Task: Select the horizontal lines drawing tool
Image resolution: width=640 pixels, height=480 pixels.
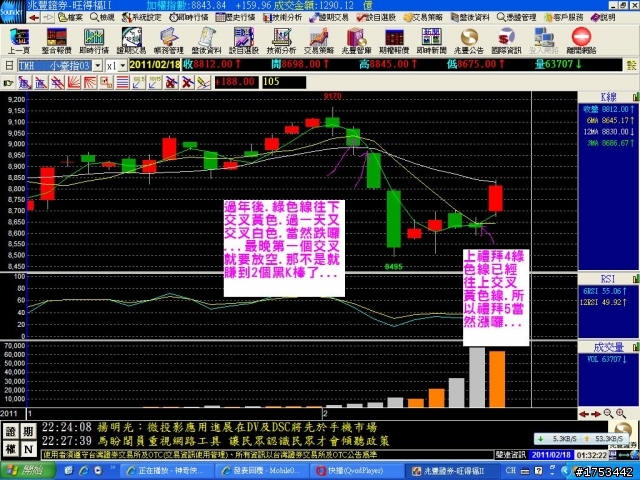Action: [122, 83]
